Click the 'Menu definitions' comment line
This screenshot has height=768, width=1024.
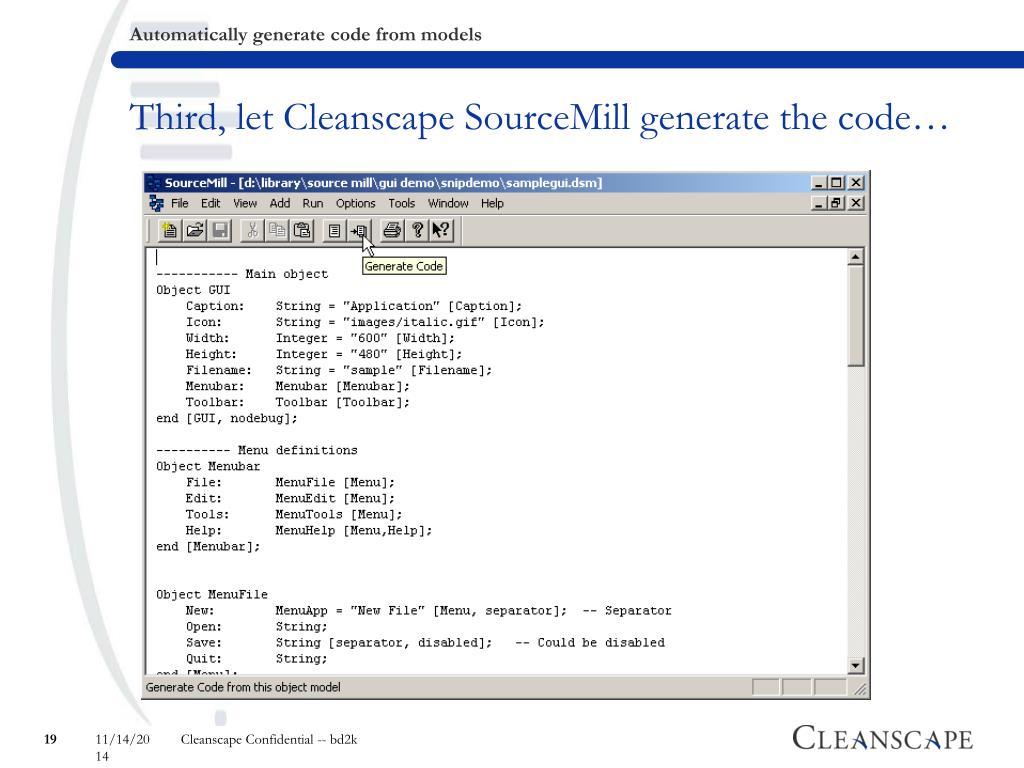(257, 450)
